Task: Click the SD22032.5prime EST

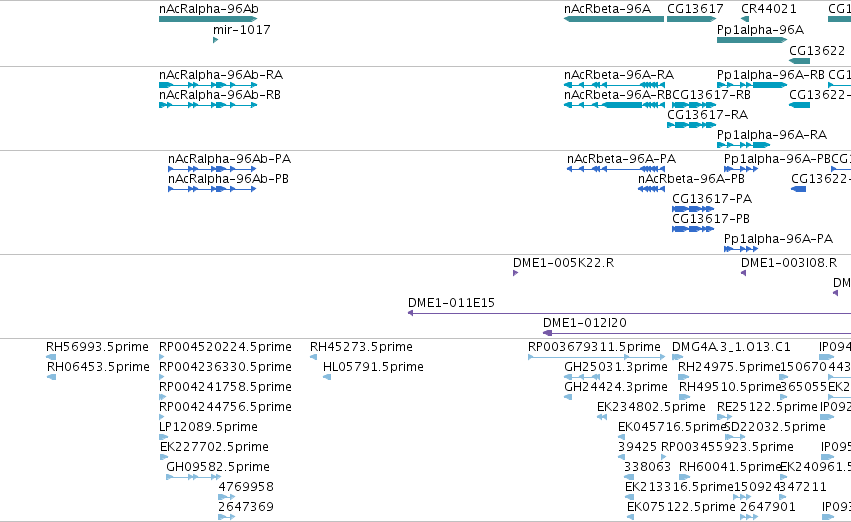Action: pos(735,437)
